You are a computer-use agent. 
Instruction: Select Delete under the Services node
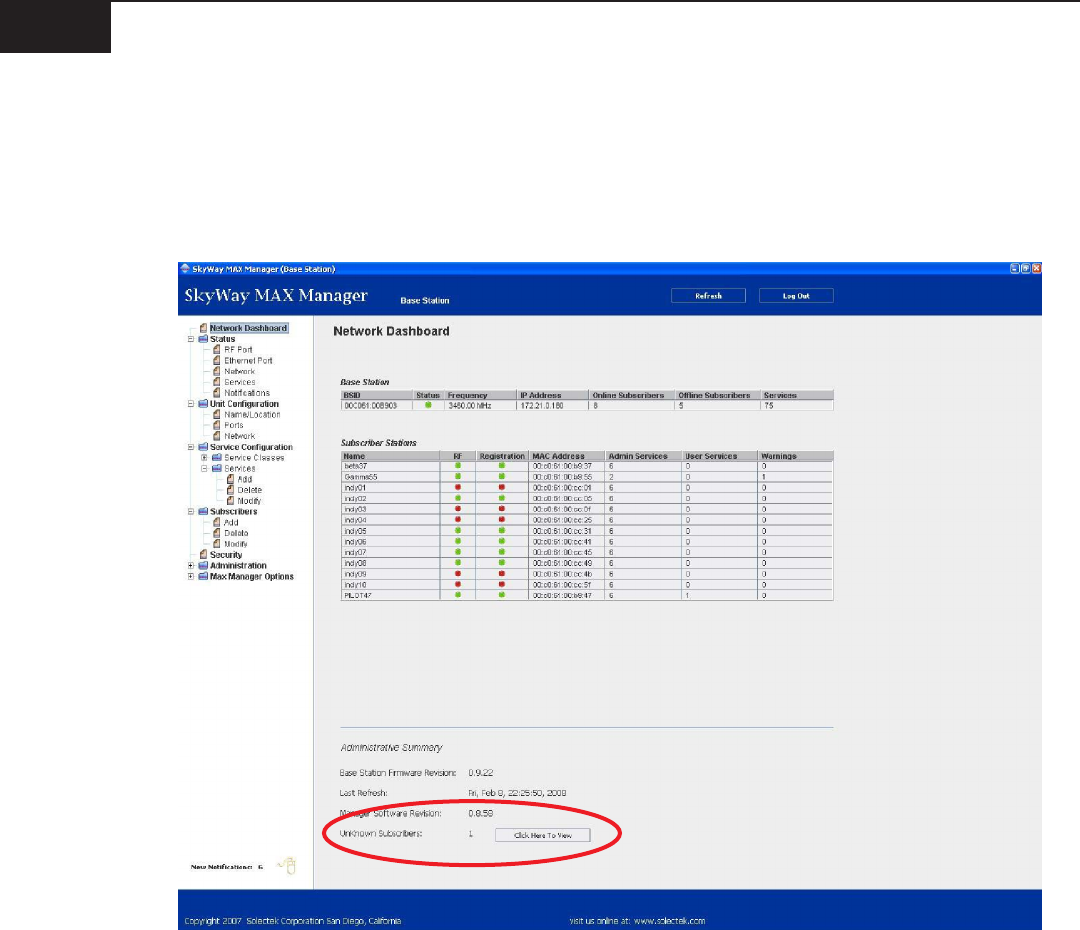click(249, 490)
